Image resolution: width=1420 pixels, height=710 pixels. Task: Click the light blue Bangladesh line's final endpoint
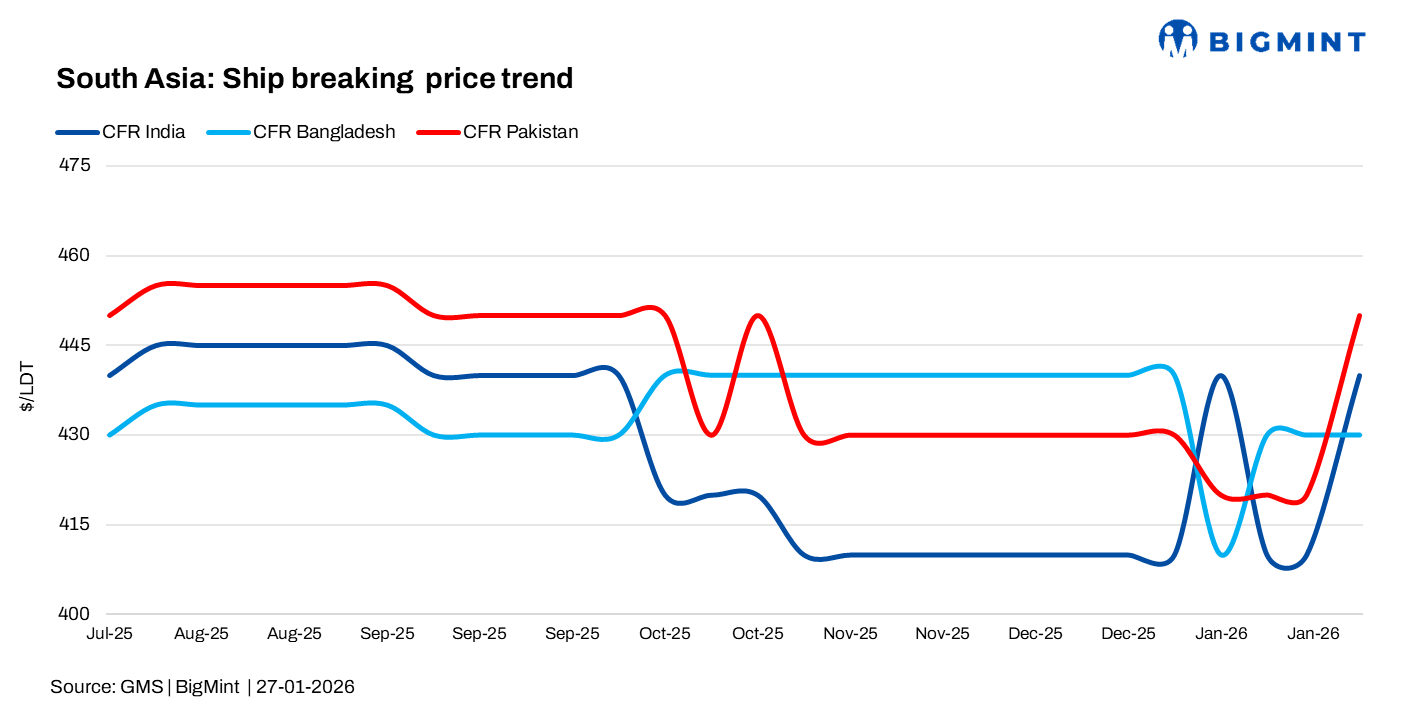tap(1360, 435)
